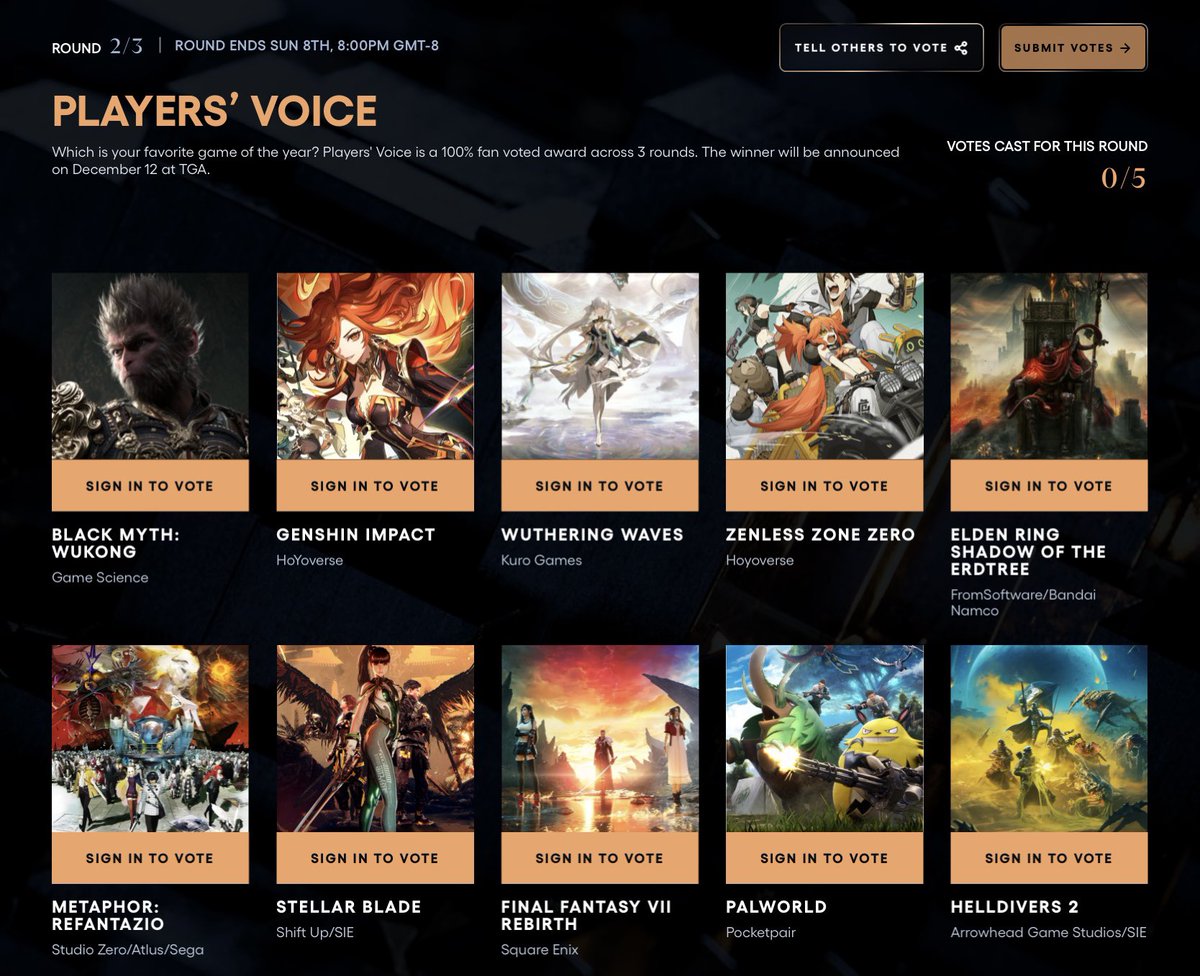The height and width of the screenshot is (976, 1200).
Task: Click the Submit Votes button
Action: coord(1073,48)
